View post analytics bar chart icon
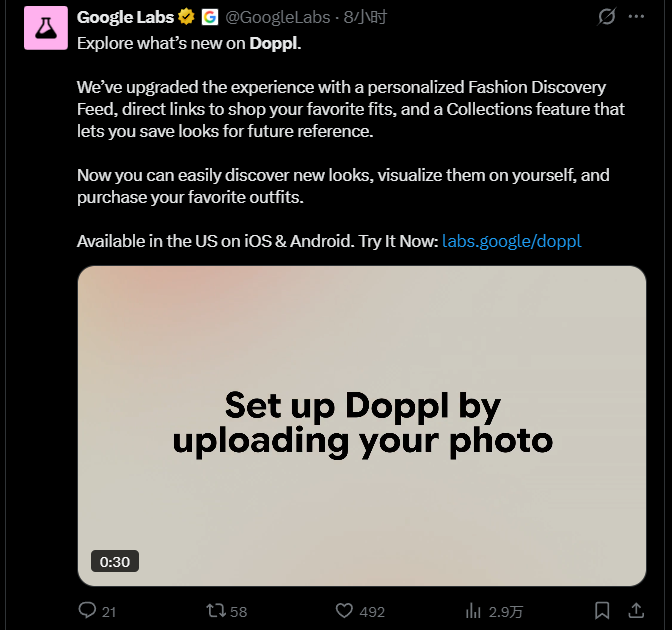Viewport: 672px width, 630px height. [x=474, y=610]
